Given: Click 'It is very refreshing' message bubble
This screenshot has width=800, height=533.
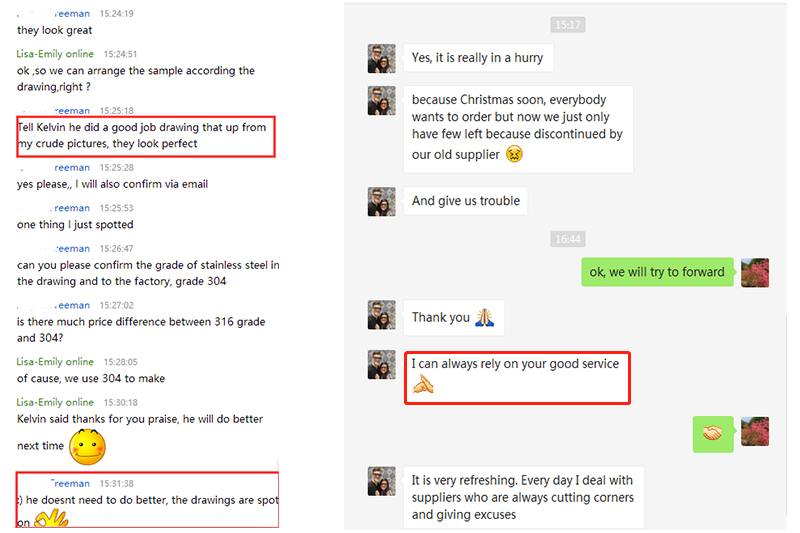Looking at the screenshot, I should click(x=523, y=497).
